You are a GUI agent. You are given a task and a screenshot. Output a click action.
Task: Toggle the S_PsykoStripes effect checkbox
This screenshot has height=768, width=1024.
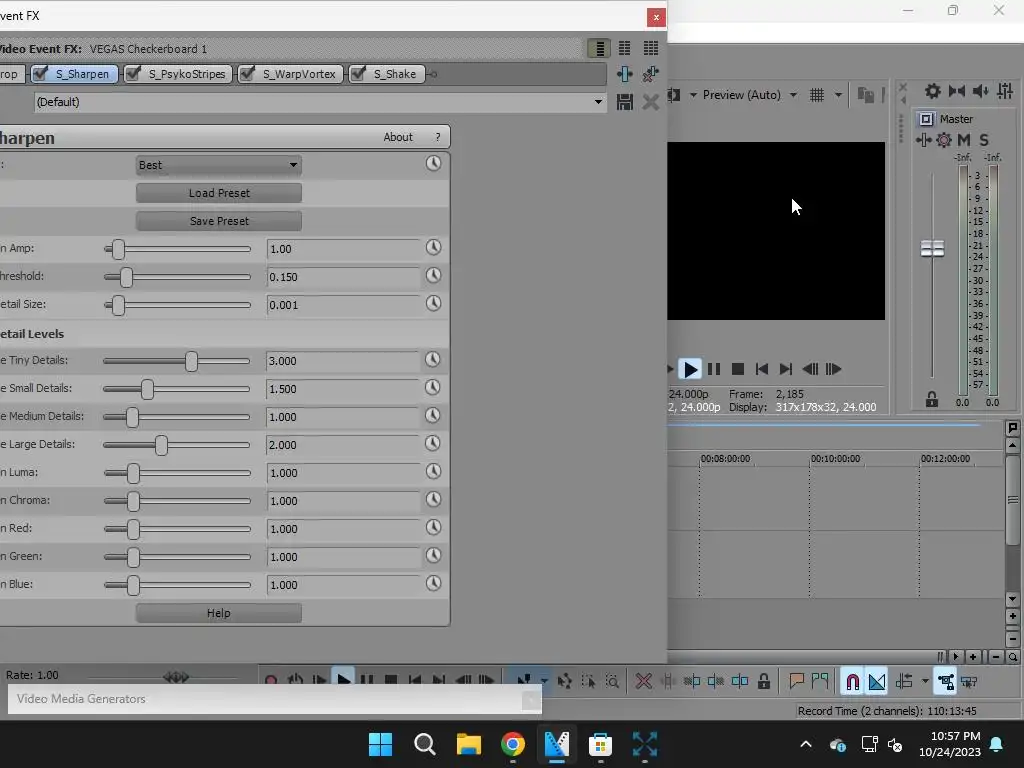133,73
